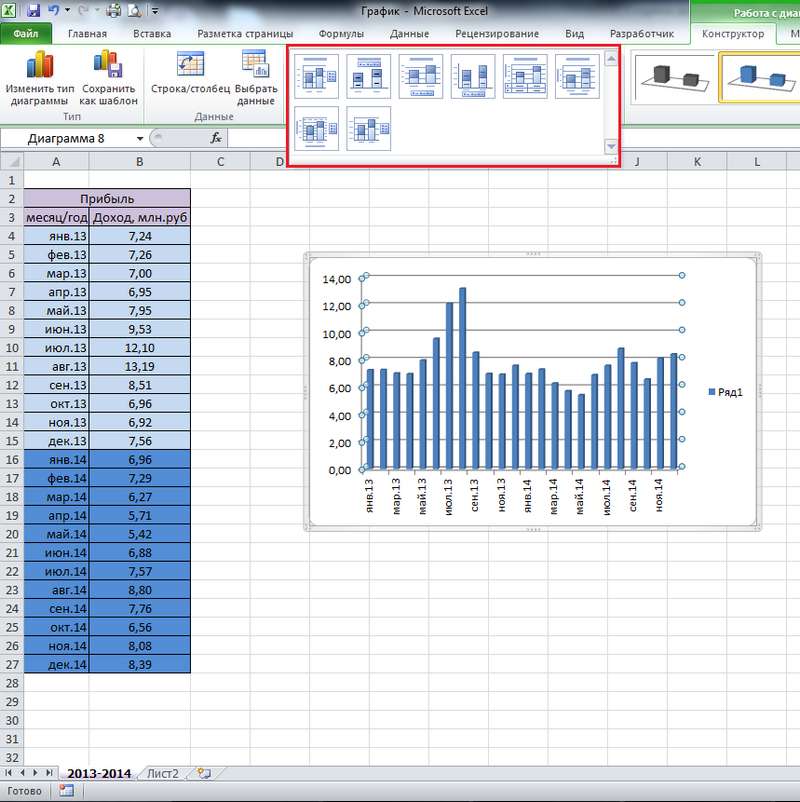Apply chart layout 5 thumbnail

pyautogui.click(x=525, y=77)
